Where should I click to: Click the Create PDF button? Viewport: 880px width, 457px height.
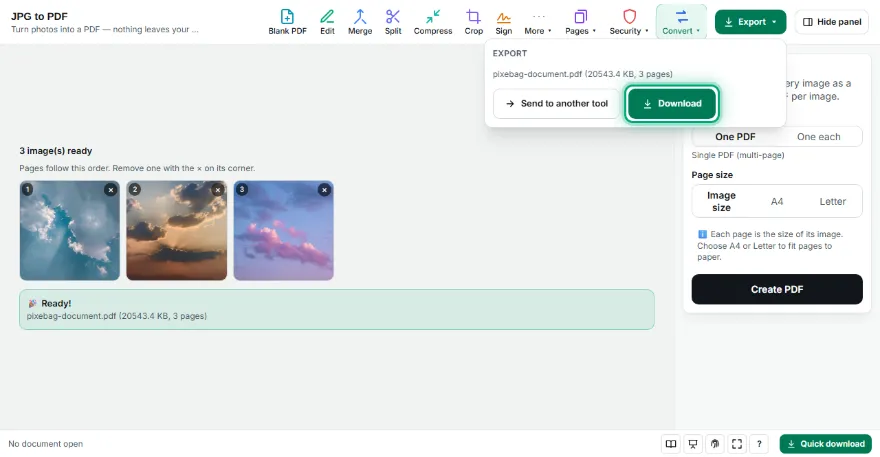777,289
